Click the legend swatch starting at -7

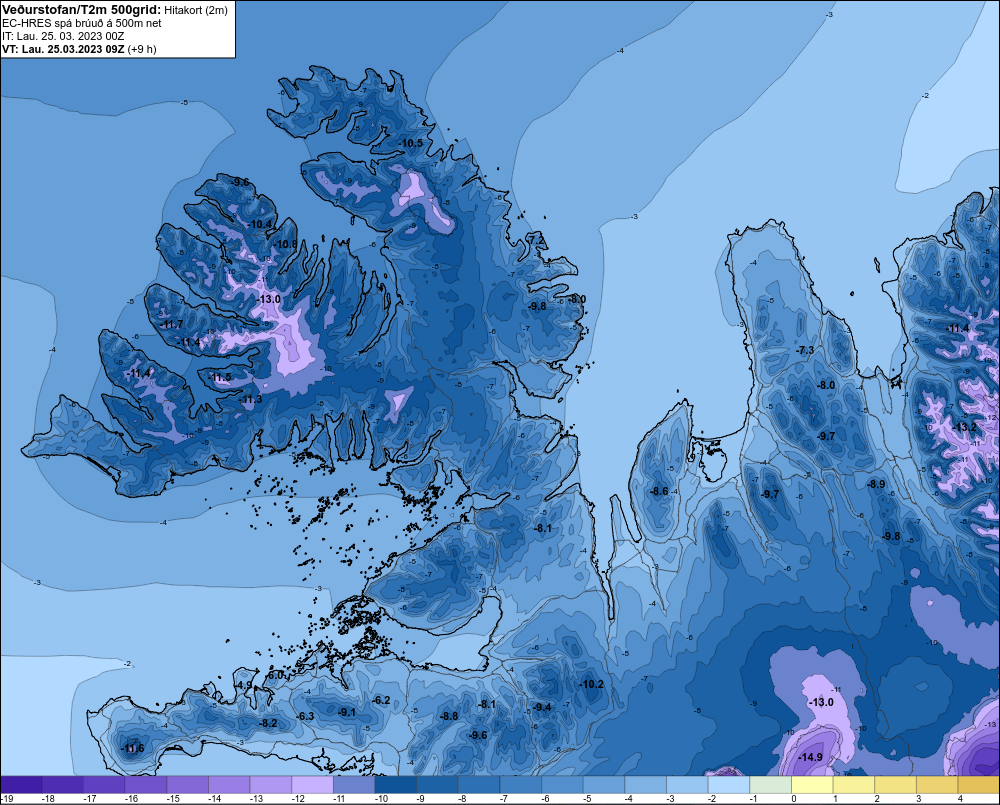(520, 785)
